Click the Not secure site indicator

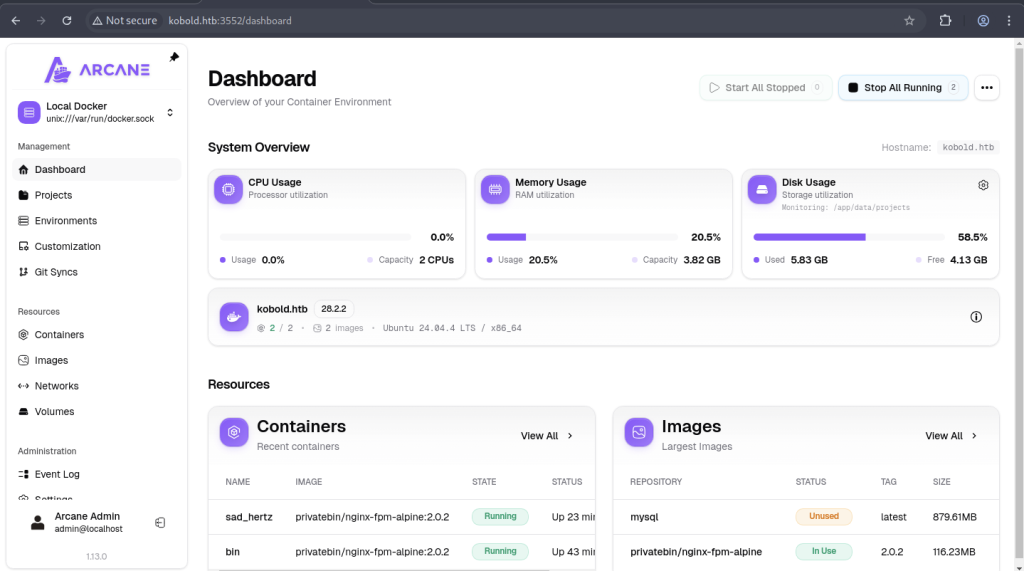click(124, 21)
